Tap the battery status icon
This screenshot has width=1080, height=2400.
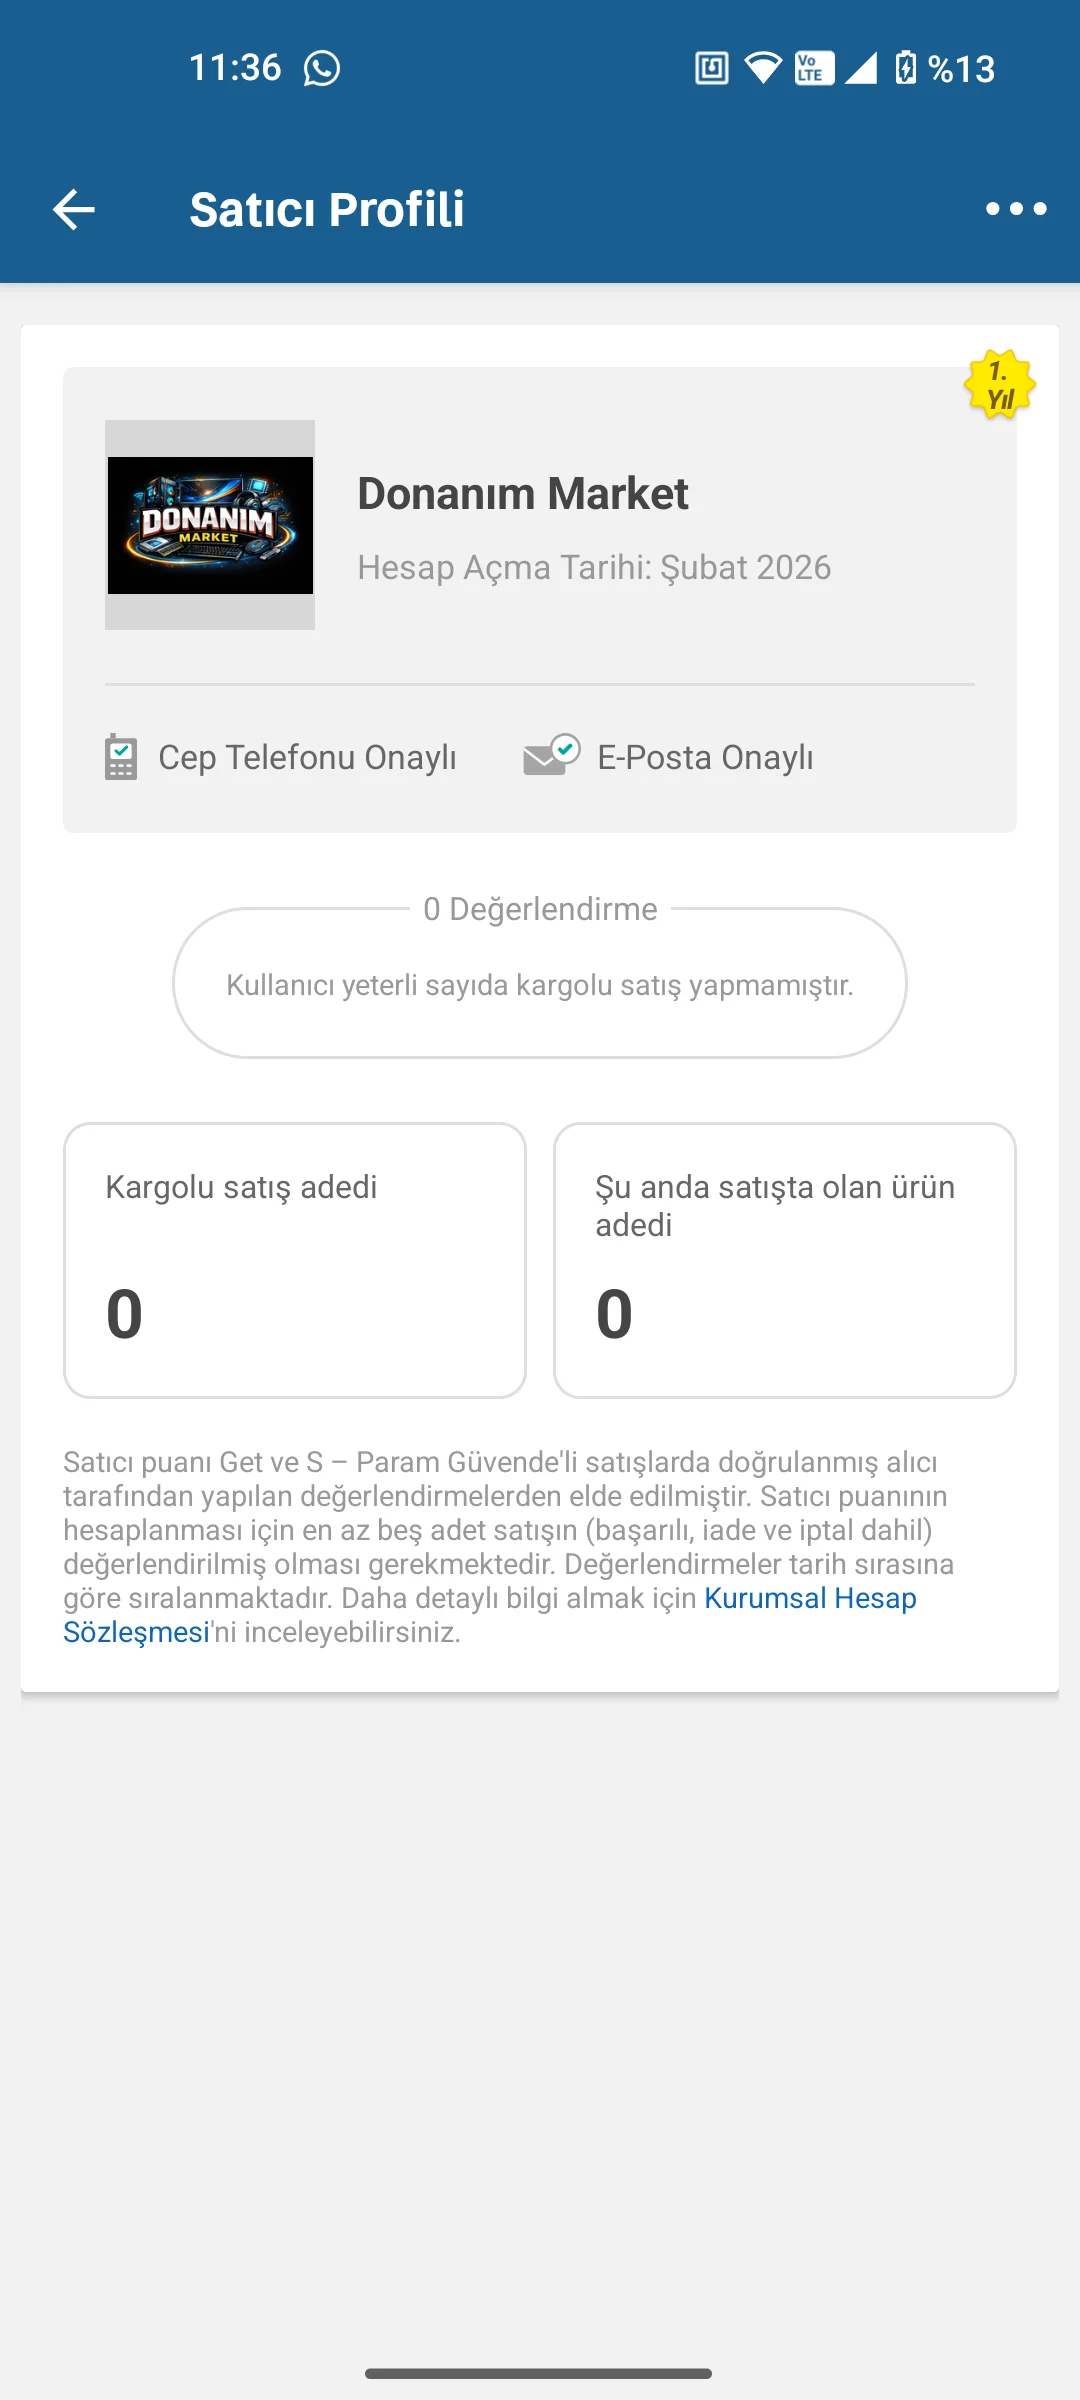[905, 68]
